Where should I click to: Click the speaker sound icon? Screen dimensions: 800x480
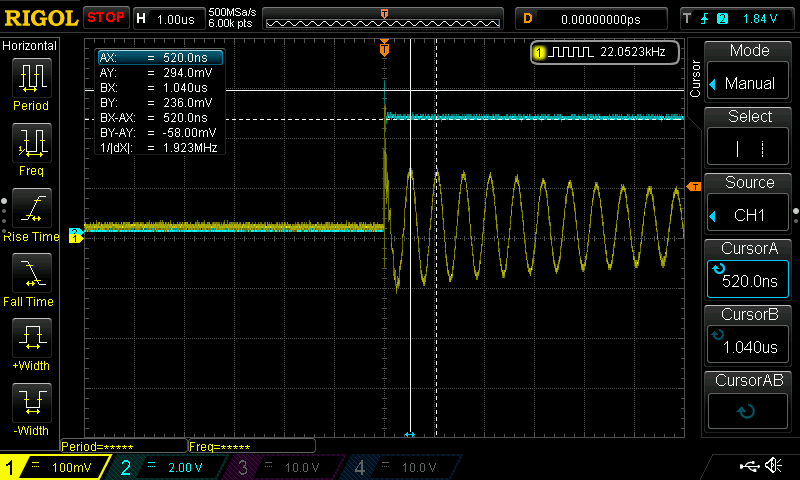coord(773,466)
